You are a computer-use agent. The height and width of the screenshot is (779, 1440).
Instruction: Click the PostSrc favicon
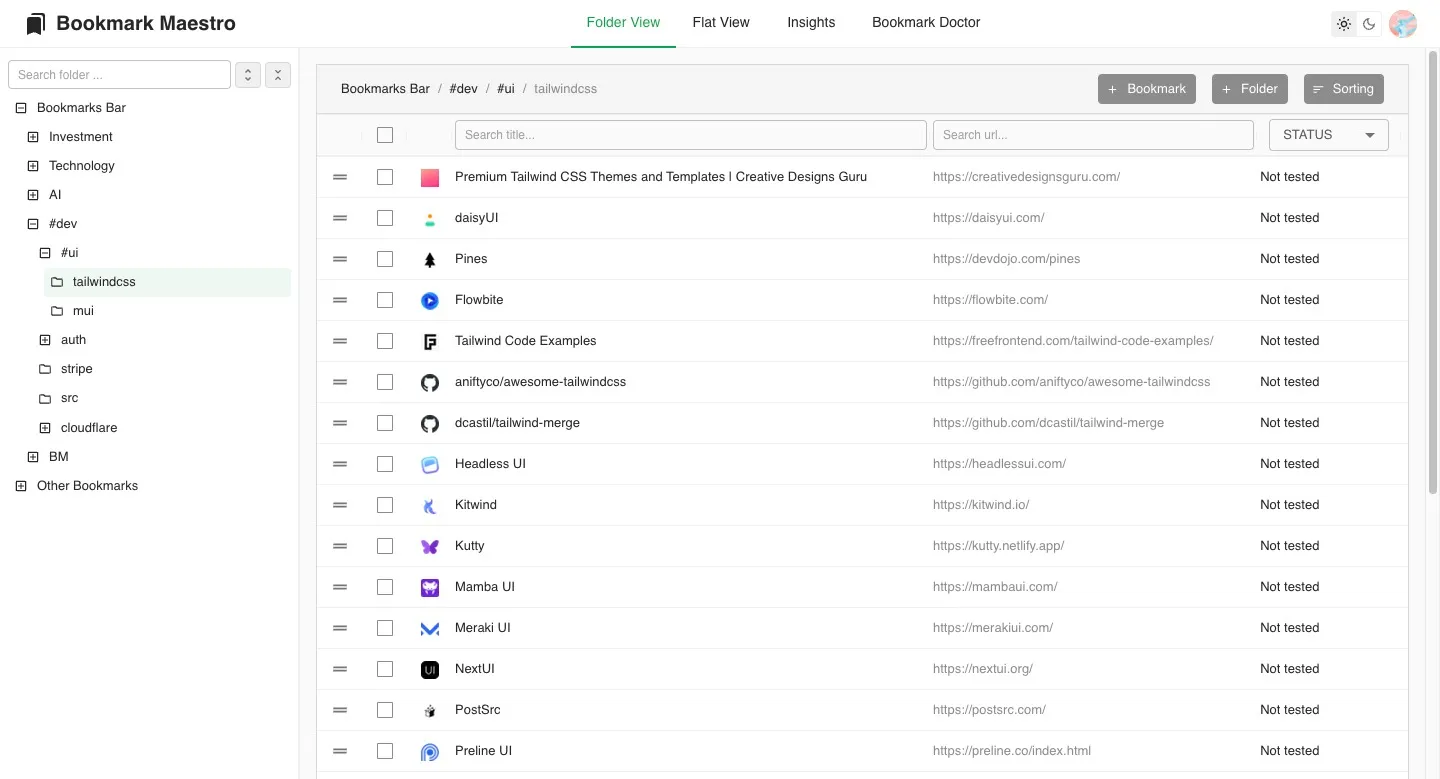(430, 710)
